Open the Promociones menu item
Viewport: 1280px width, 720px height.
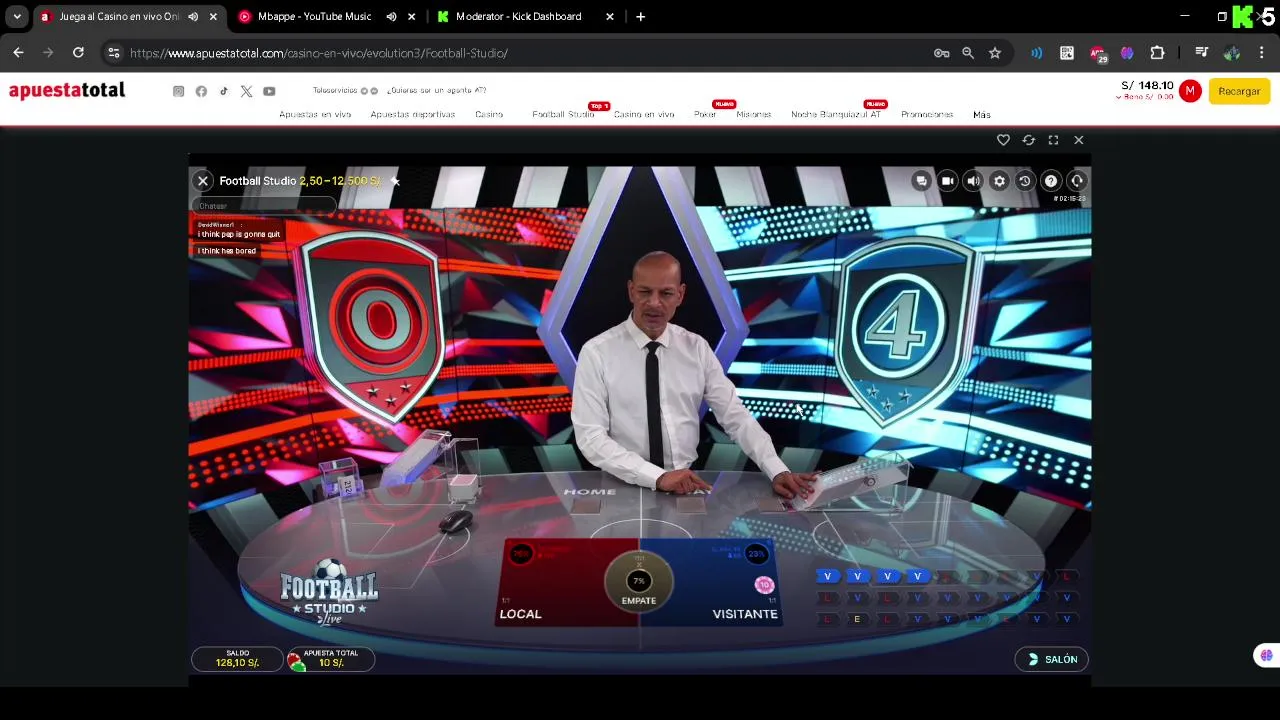pos(927,114)
